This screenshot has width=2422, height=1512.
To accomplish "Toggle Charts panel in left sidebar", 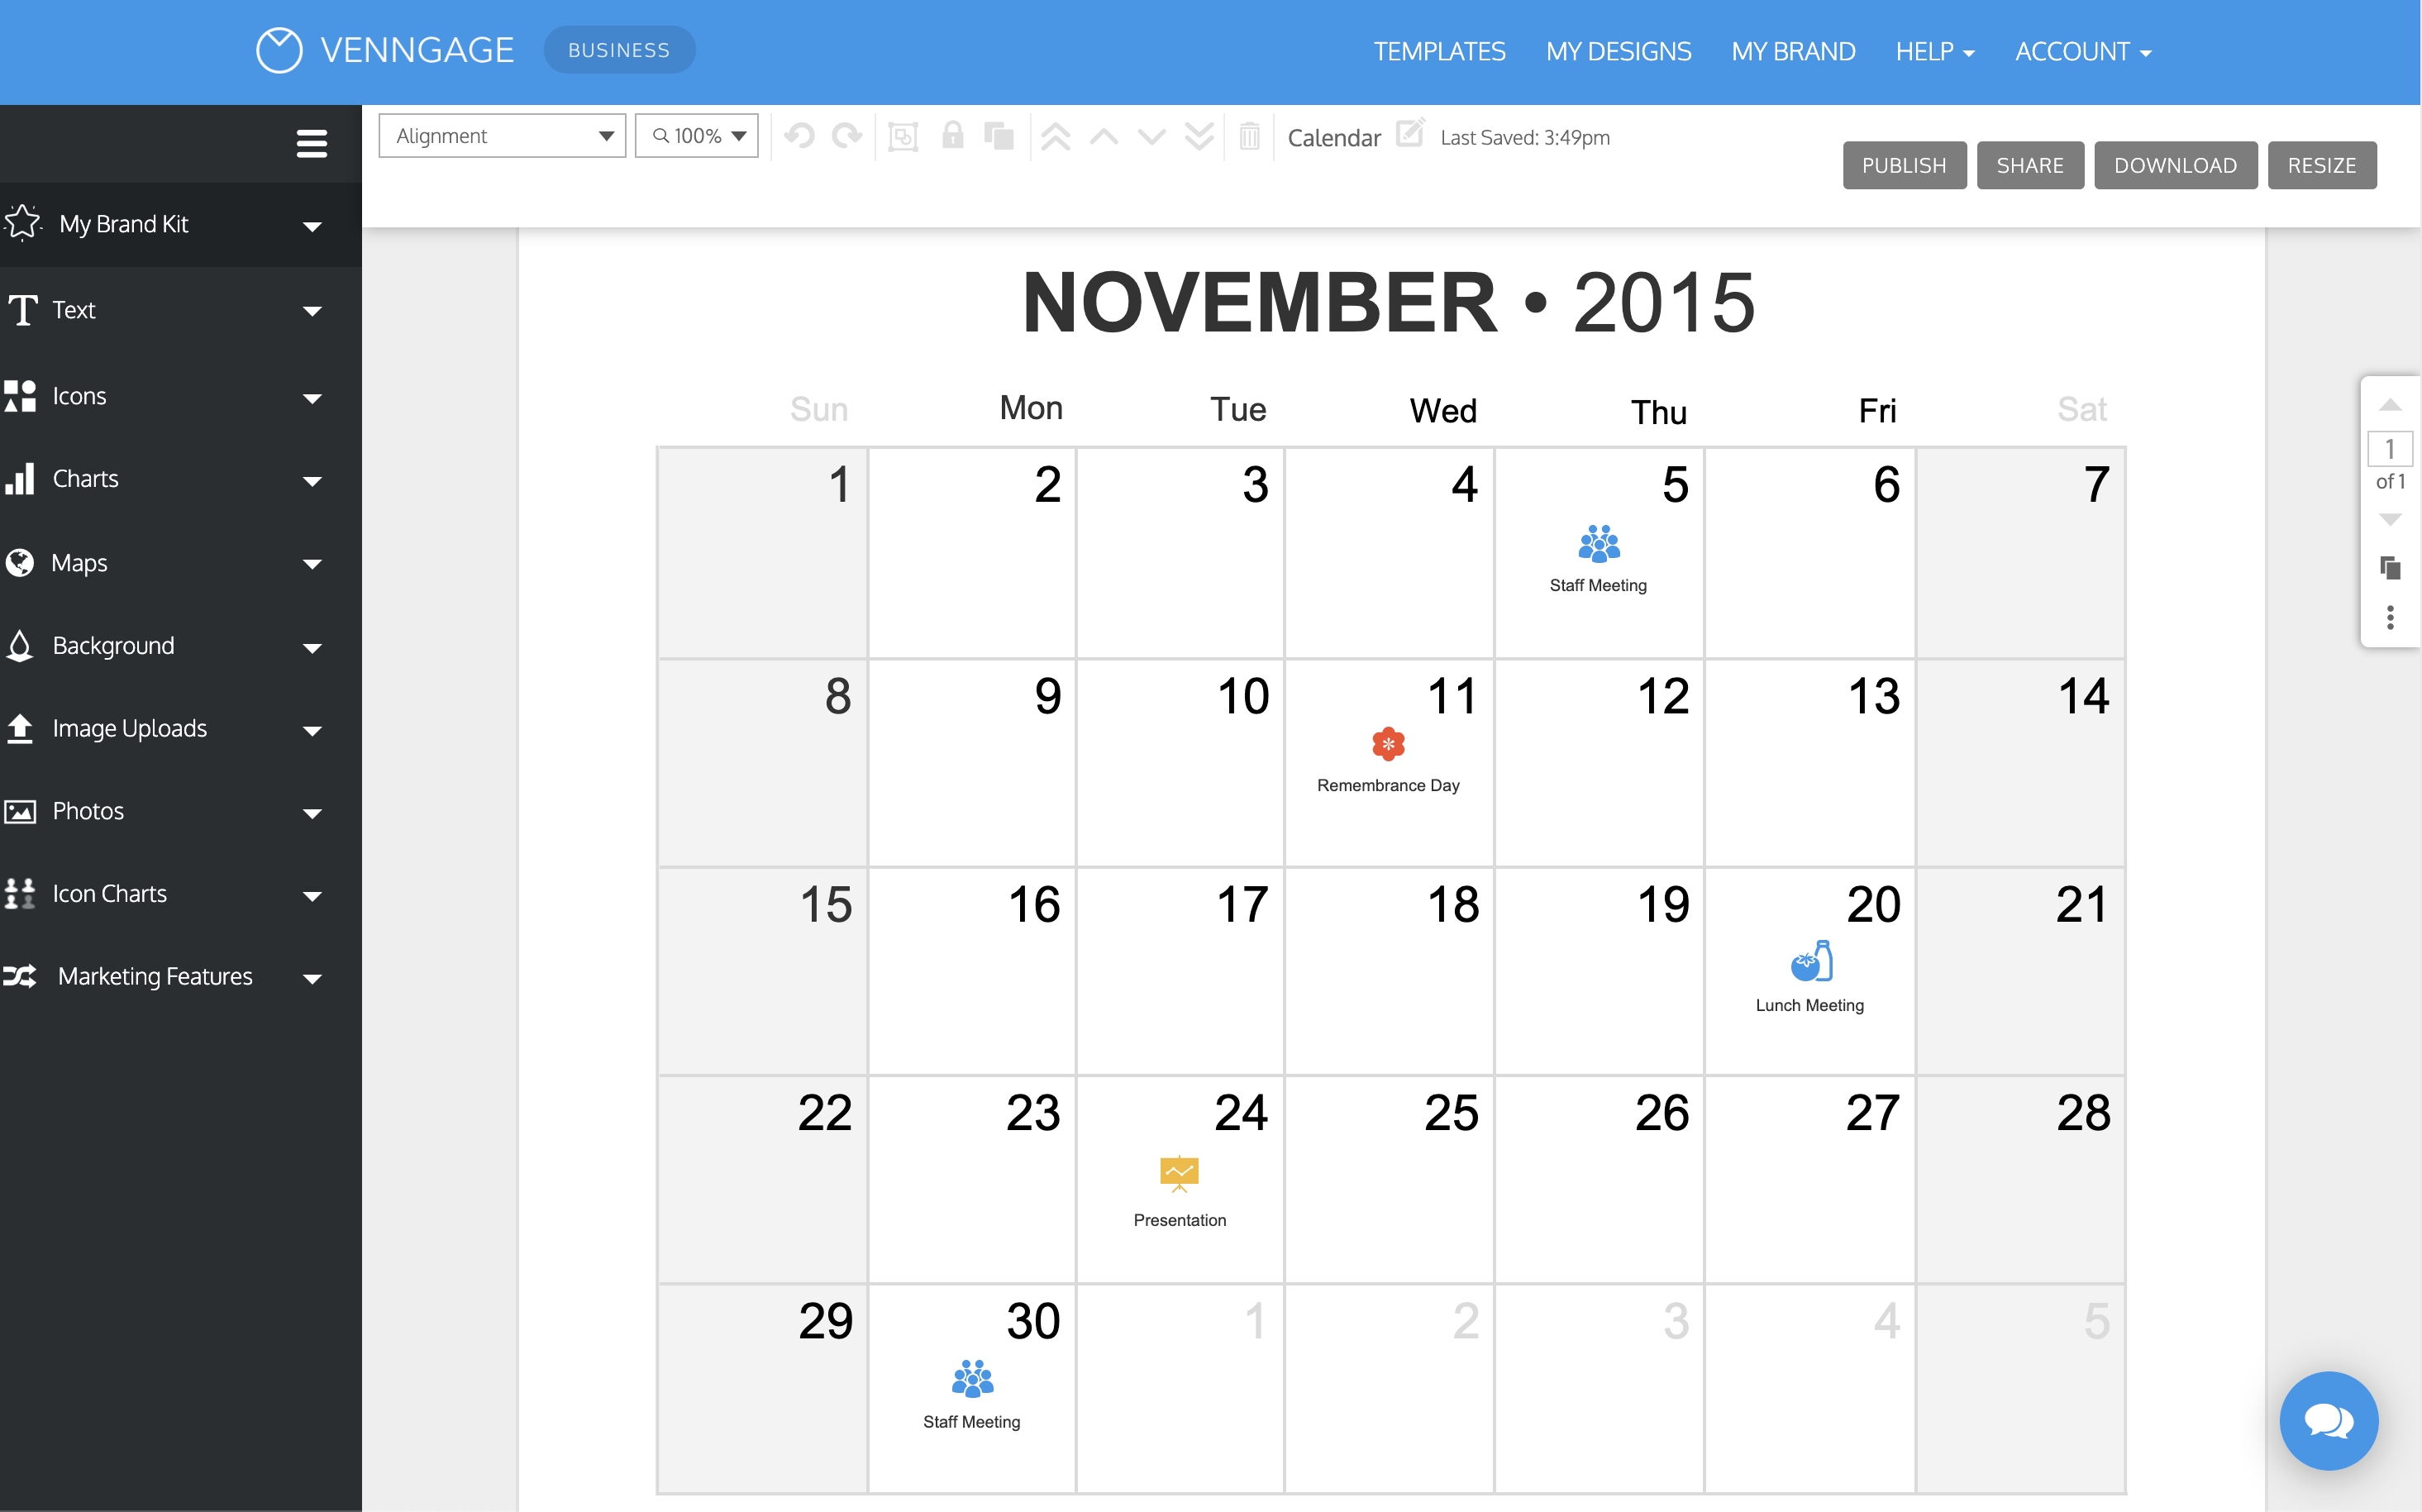I will click(x=169, y=479).
